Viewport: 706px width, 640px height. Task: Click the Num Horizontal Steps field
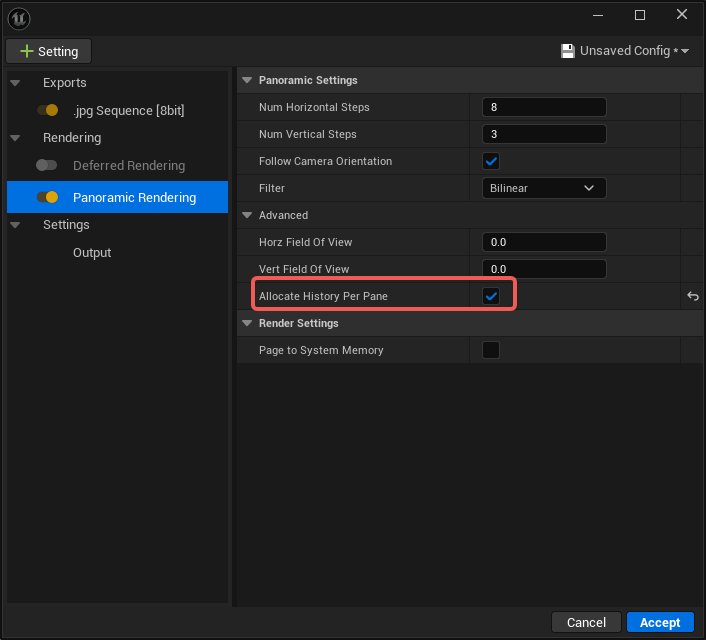tap(544, 107)
